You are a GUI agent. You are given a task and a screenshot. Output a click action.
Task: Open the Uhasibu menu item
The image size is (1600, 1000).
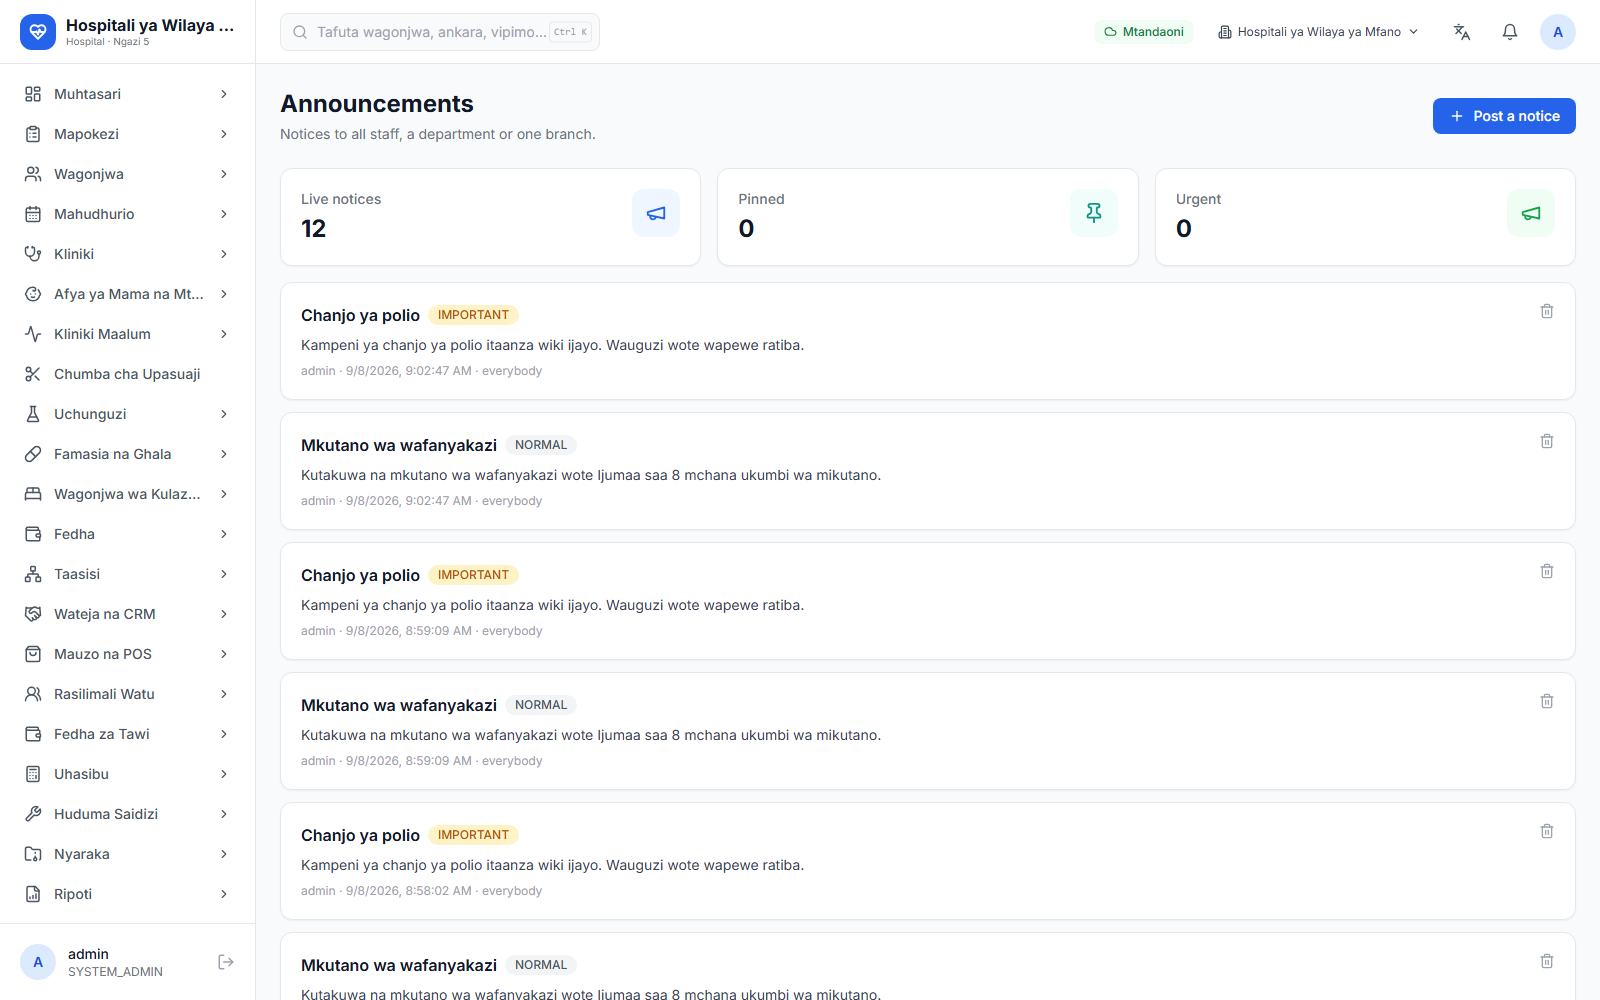(x=127, y=774)
